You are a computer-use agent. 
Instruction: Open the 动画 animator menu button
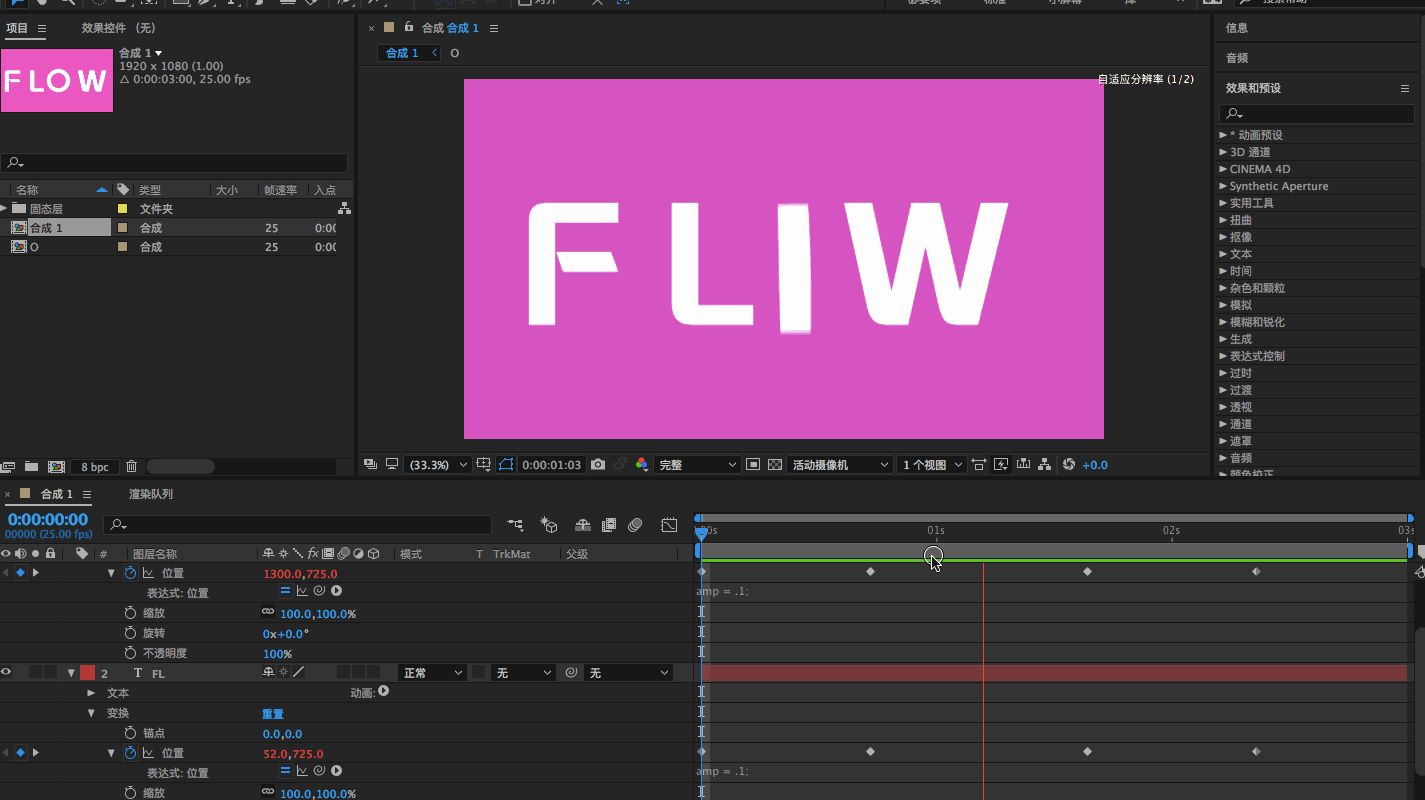(x=383, y=691)
